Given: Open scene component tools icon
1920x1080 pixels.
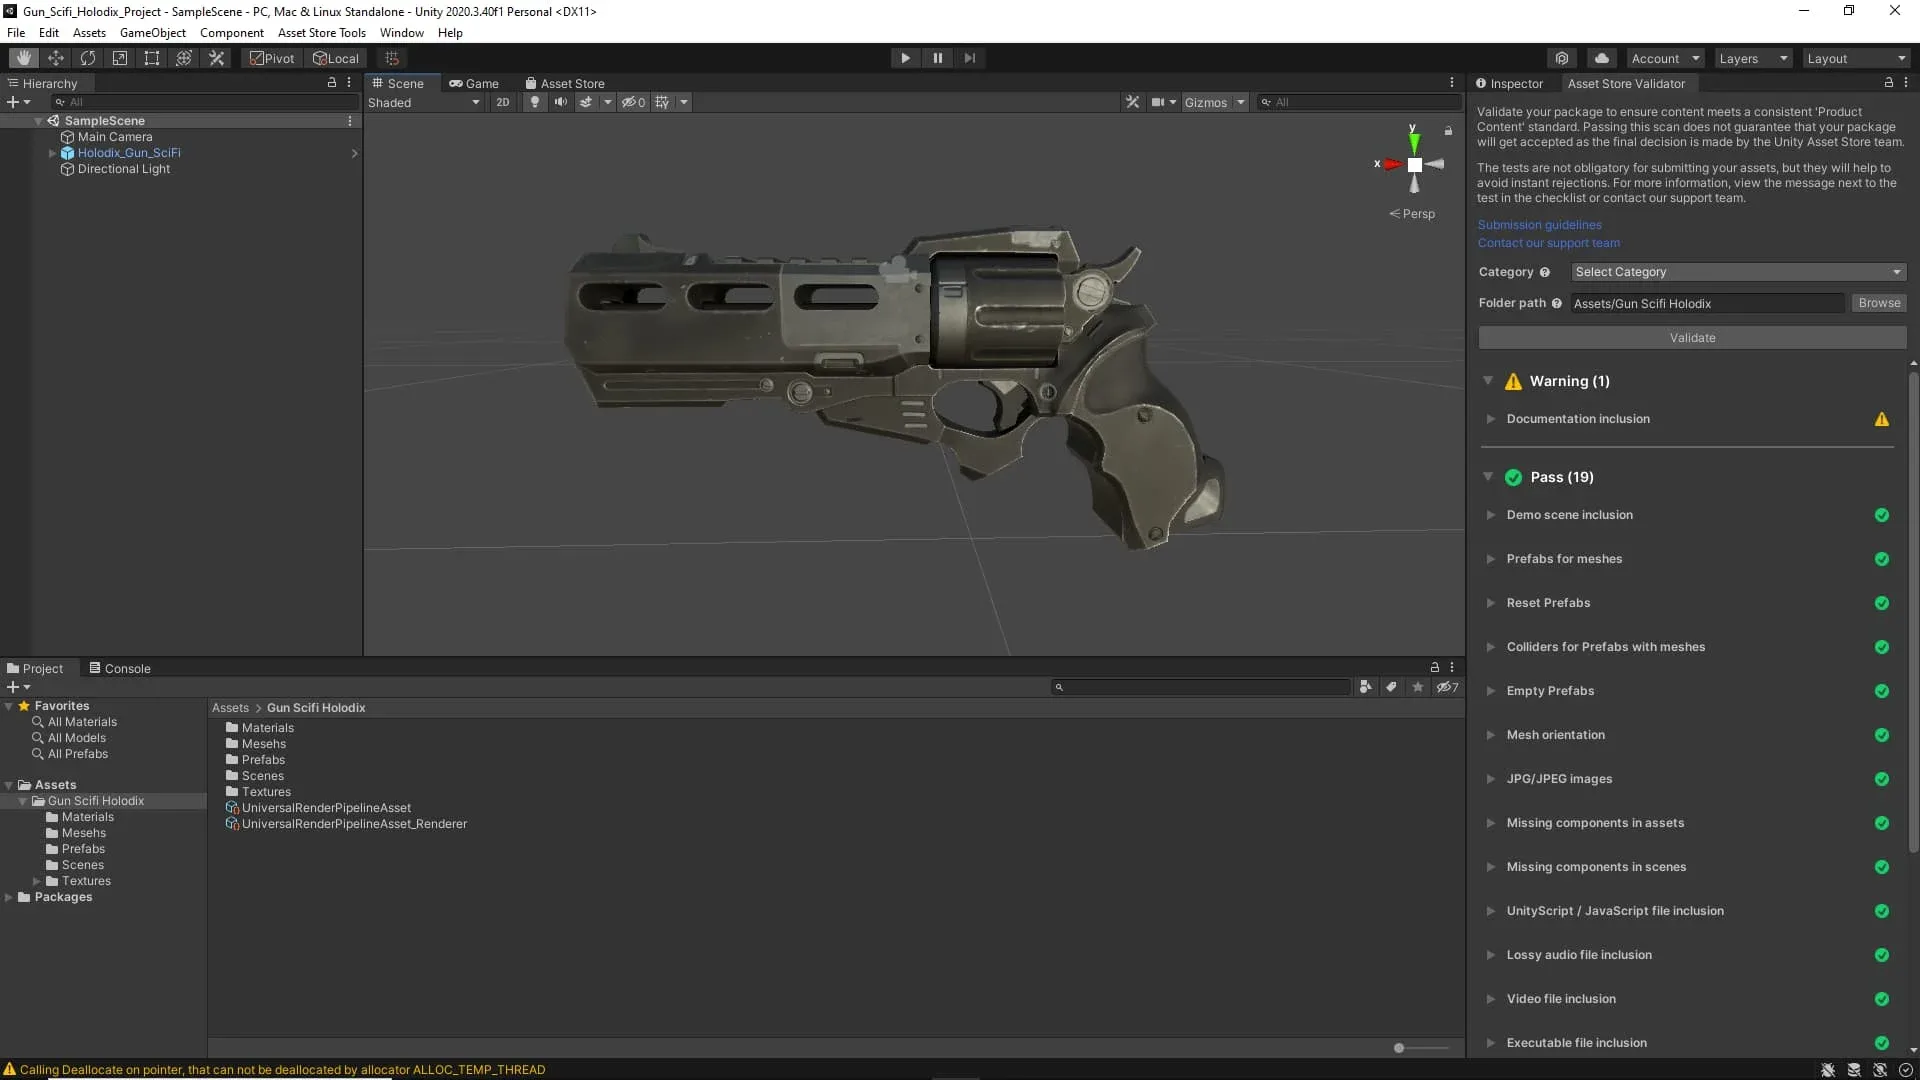Looking at the screenshot, I should coord(1132,102).
